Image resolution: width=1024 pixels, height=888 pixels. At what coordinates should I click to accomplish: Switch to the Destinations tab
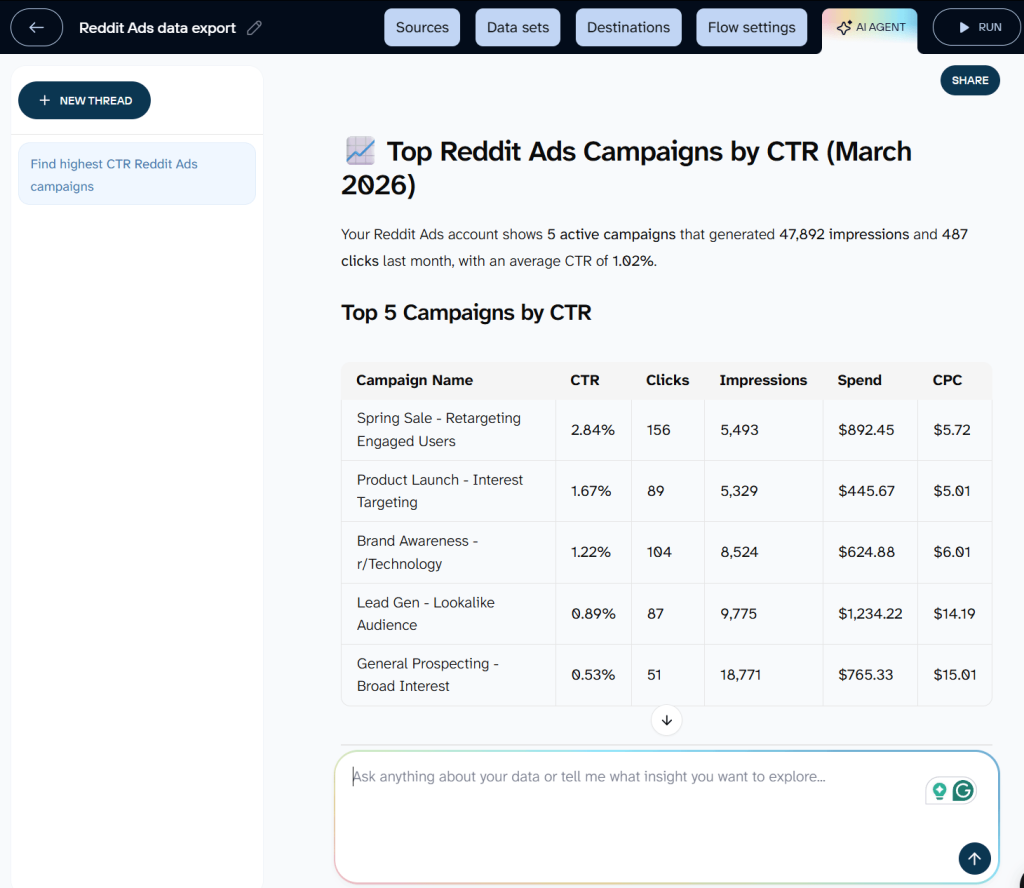click(x=628, y=27)
